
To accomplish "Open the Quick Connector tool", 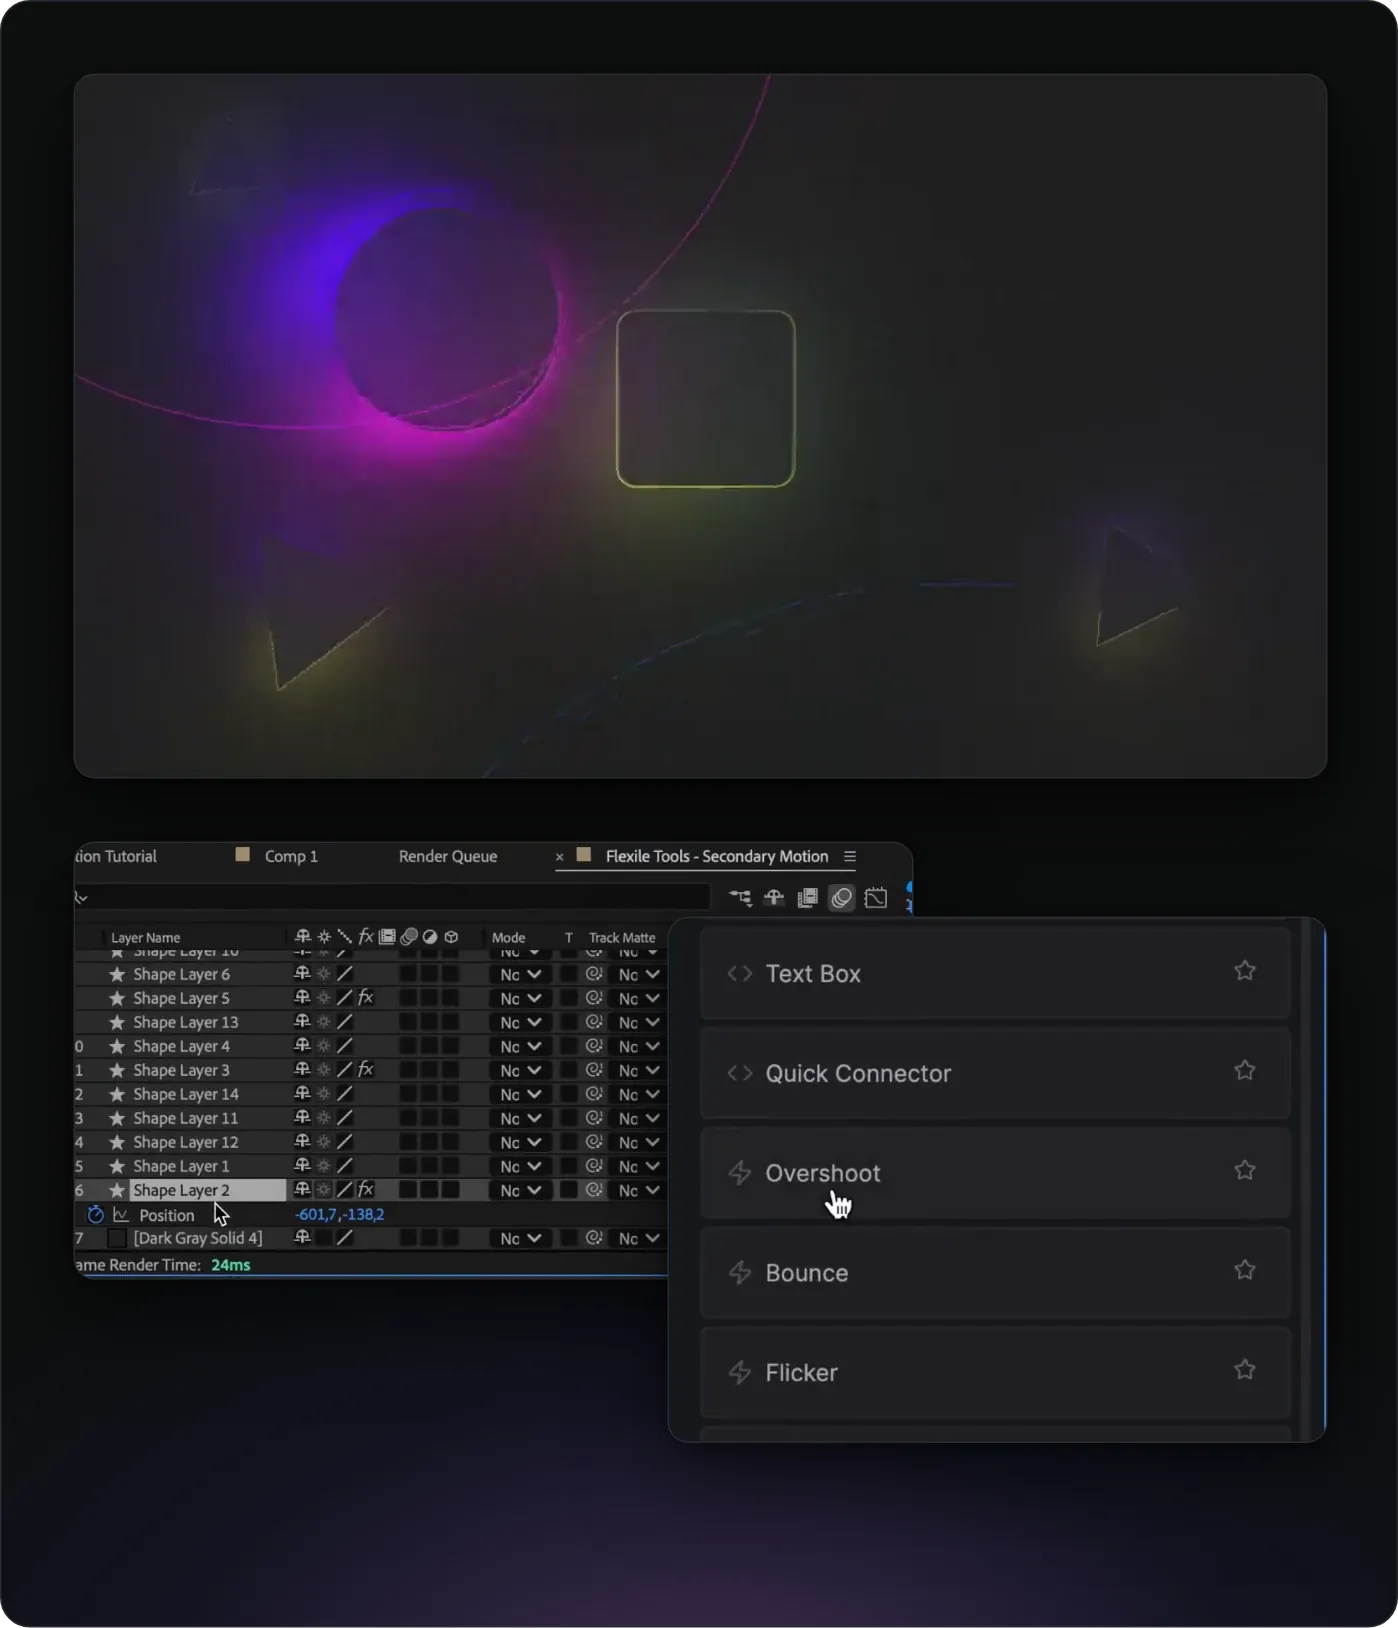I will click(x=995, y=1073).
